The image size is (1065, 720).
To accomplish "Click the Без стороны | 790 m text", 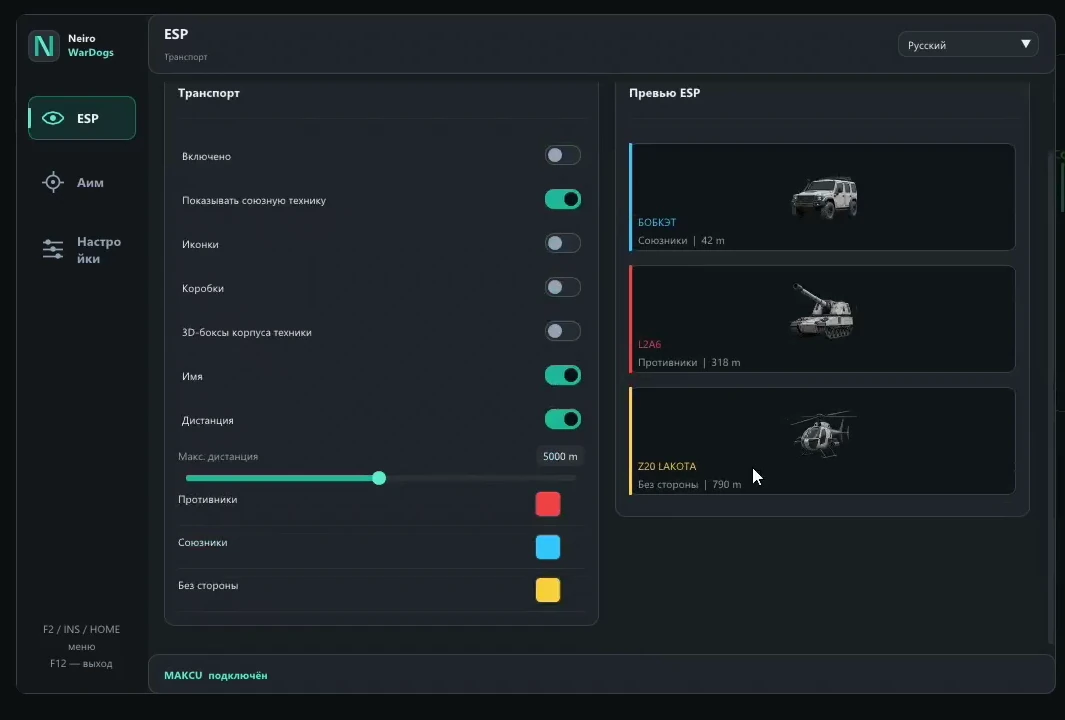I will coord(689,484).
